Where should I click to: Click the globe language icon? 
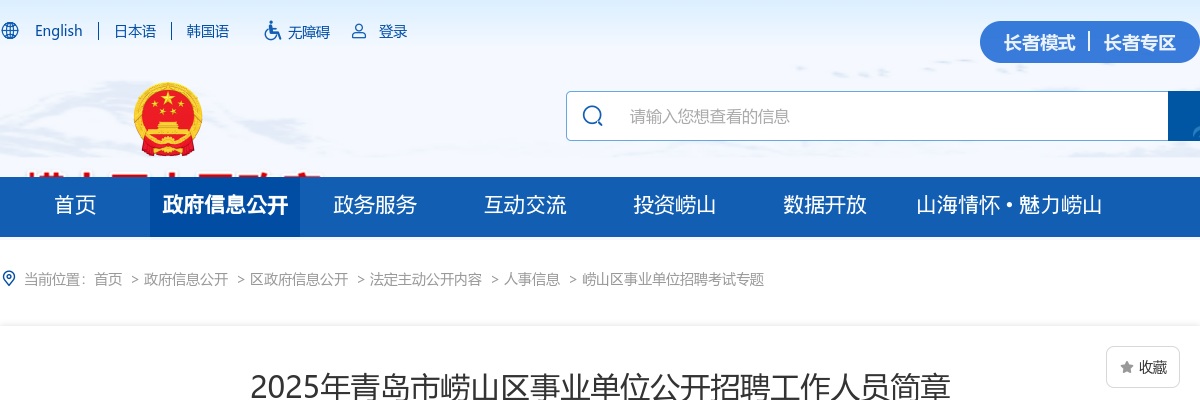click(10, 31)
